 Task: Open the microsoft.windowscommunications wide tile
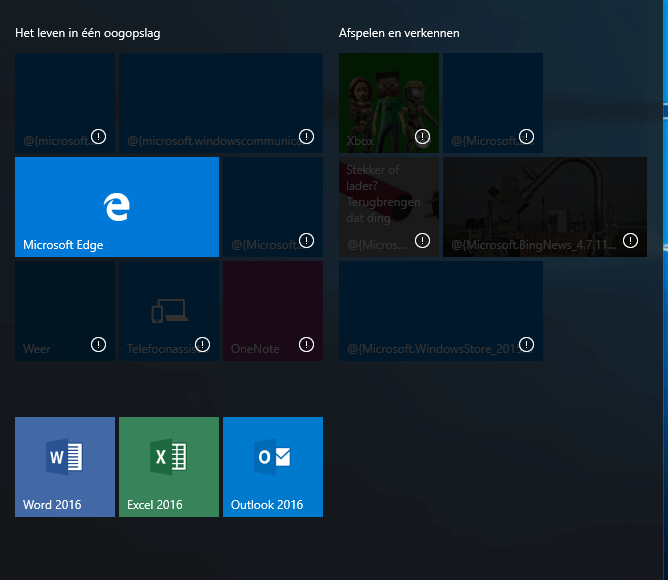pyautogui.click(x=221, y=103)
